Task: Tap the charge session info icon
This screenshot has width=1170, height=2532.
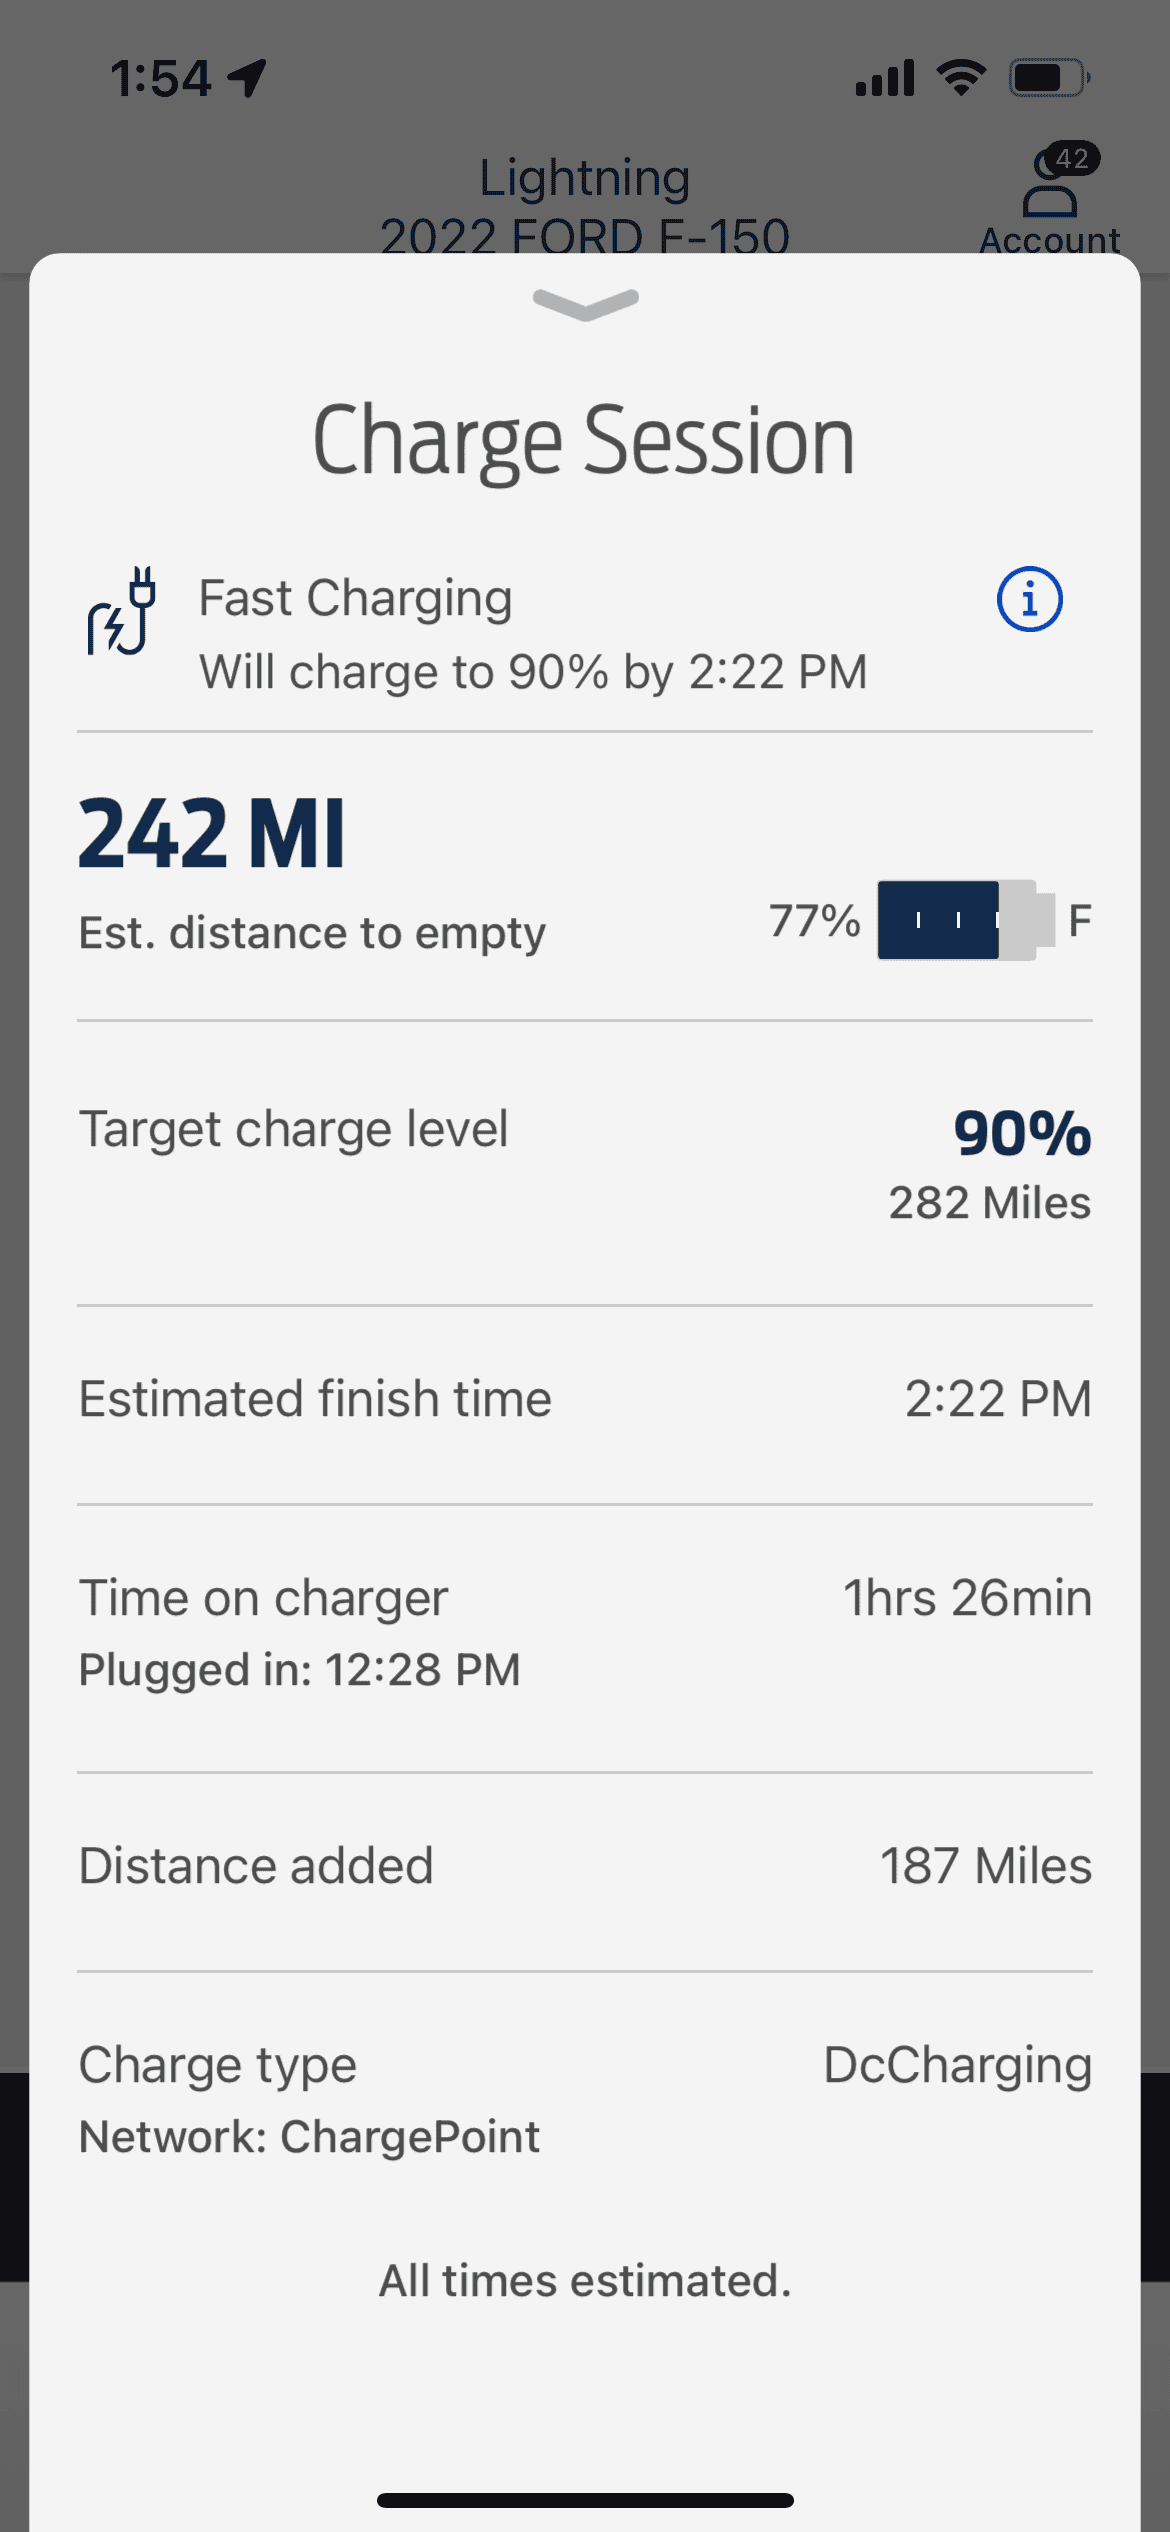Action: tap(1029, 600)
